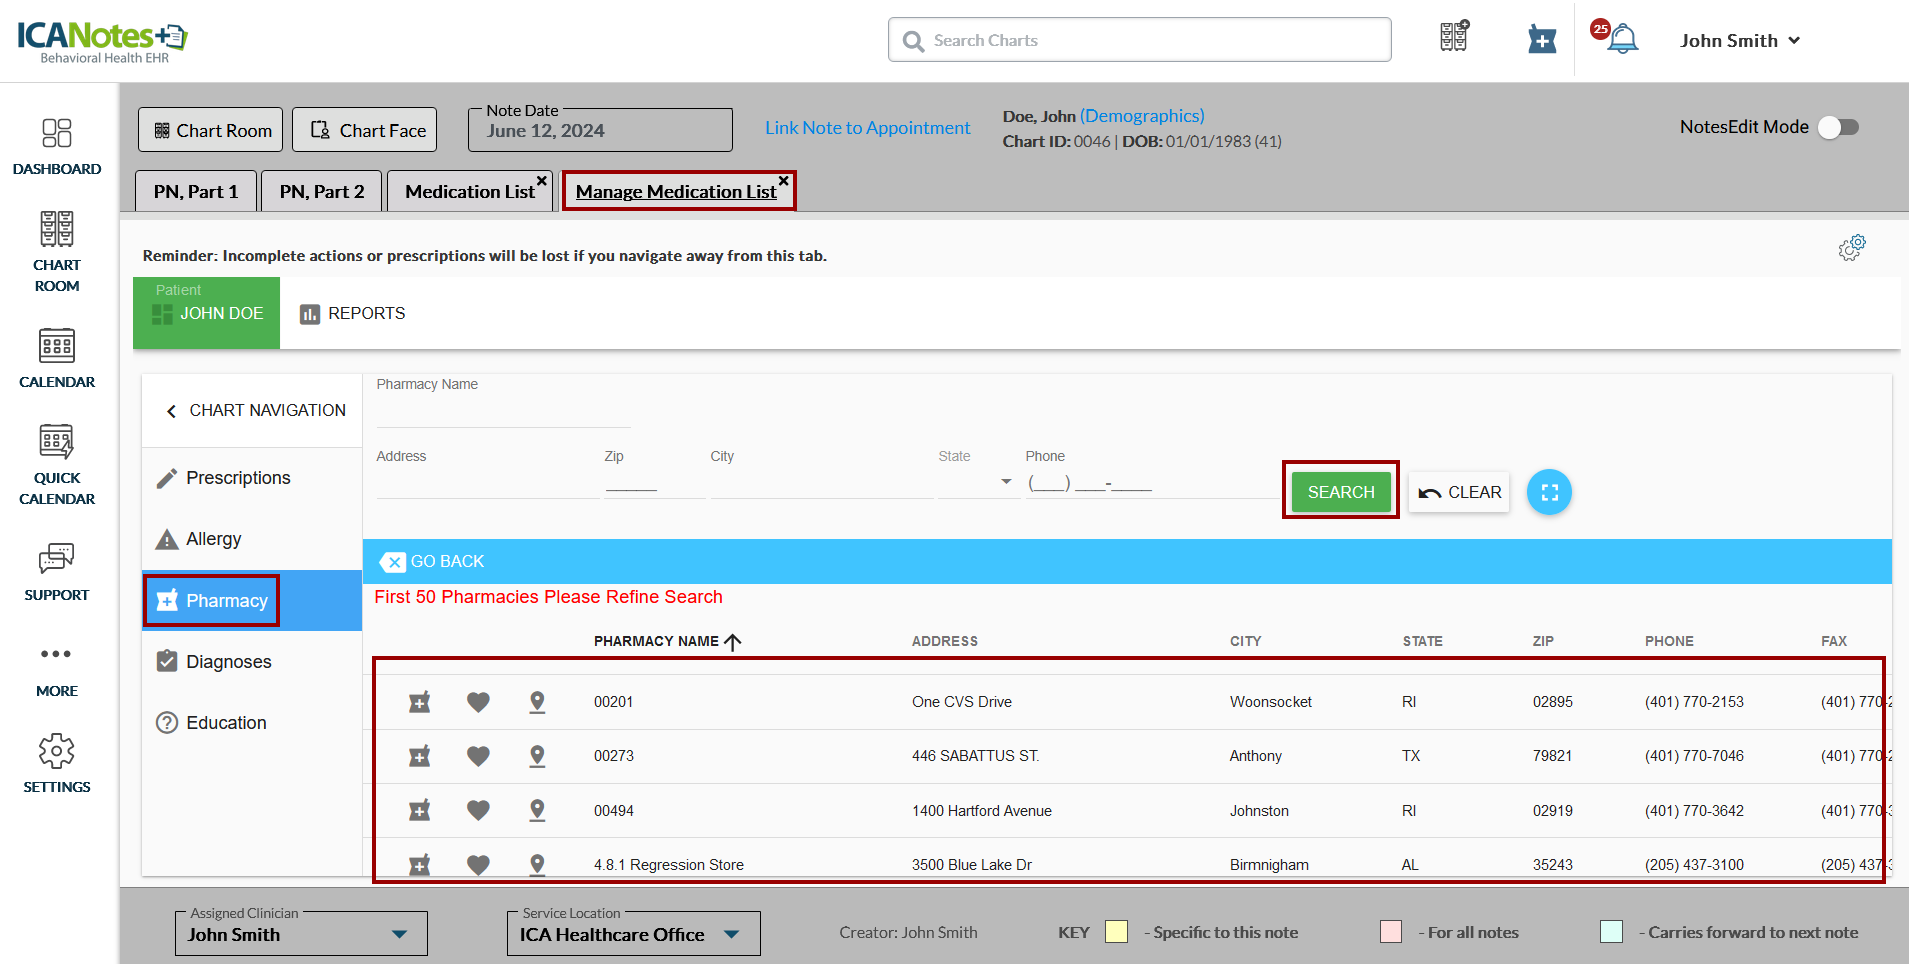Click the green SEARCH button

tap(1340, 492)
